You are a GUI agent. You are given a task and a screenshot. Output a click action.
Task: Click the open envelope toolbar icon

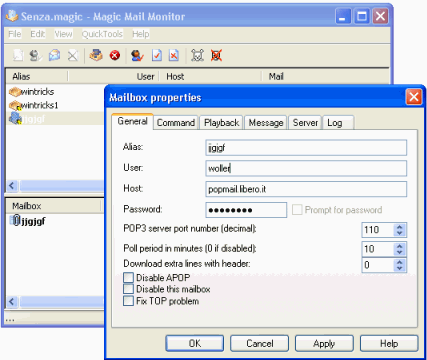click(54, 55)
